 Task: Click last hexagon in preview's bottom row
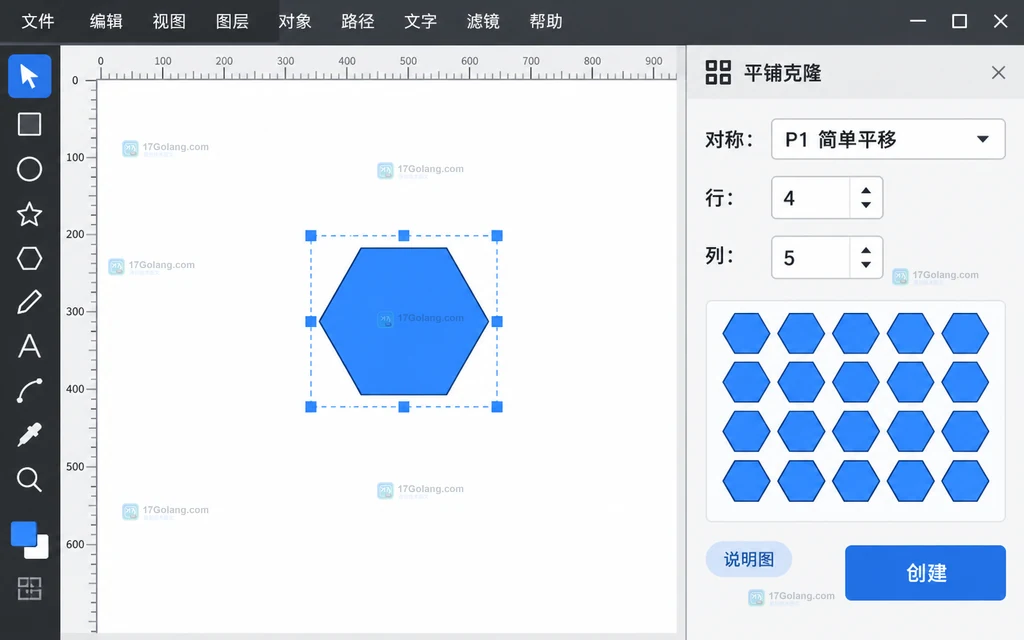[x=965, y=481]
